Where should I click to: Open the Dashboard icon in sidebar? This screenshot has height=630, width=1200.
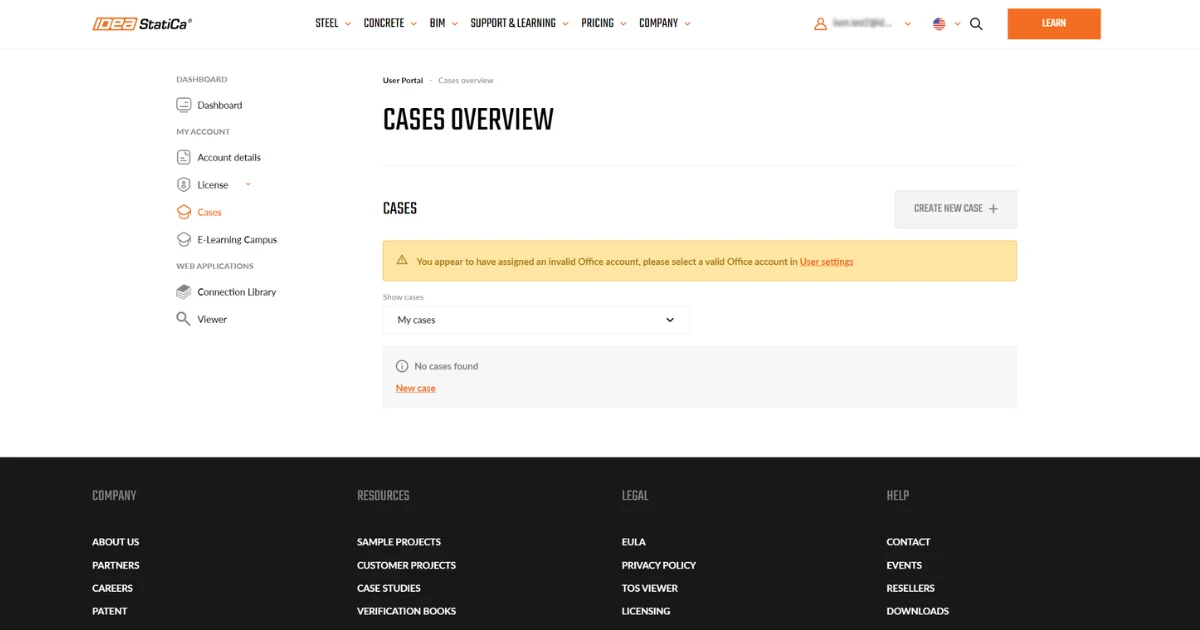click(x=184, y=105)
